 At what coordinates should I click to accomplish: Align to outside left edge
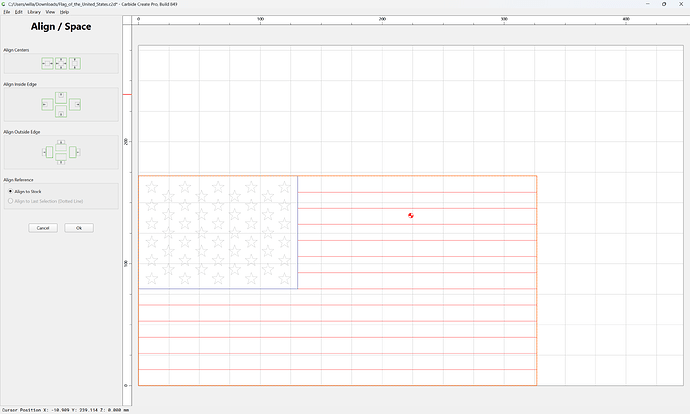[x=48, y=152]
